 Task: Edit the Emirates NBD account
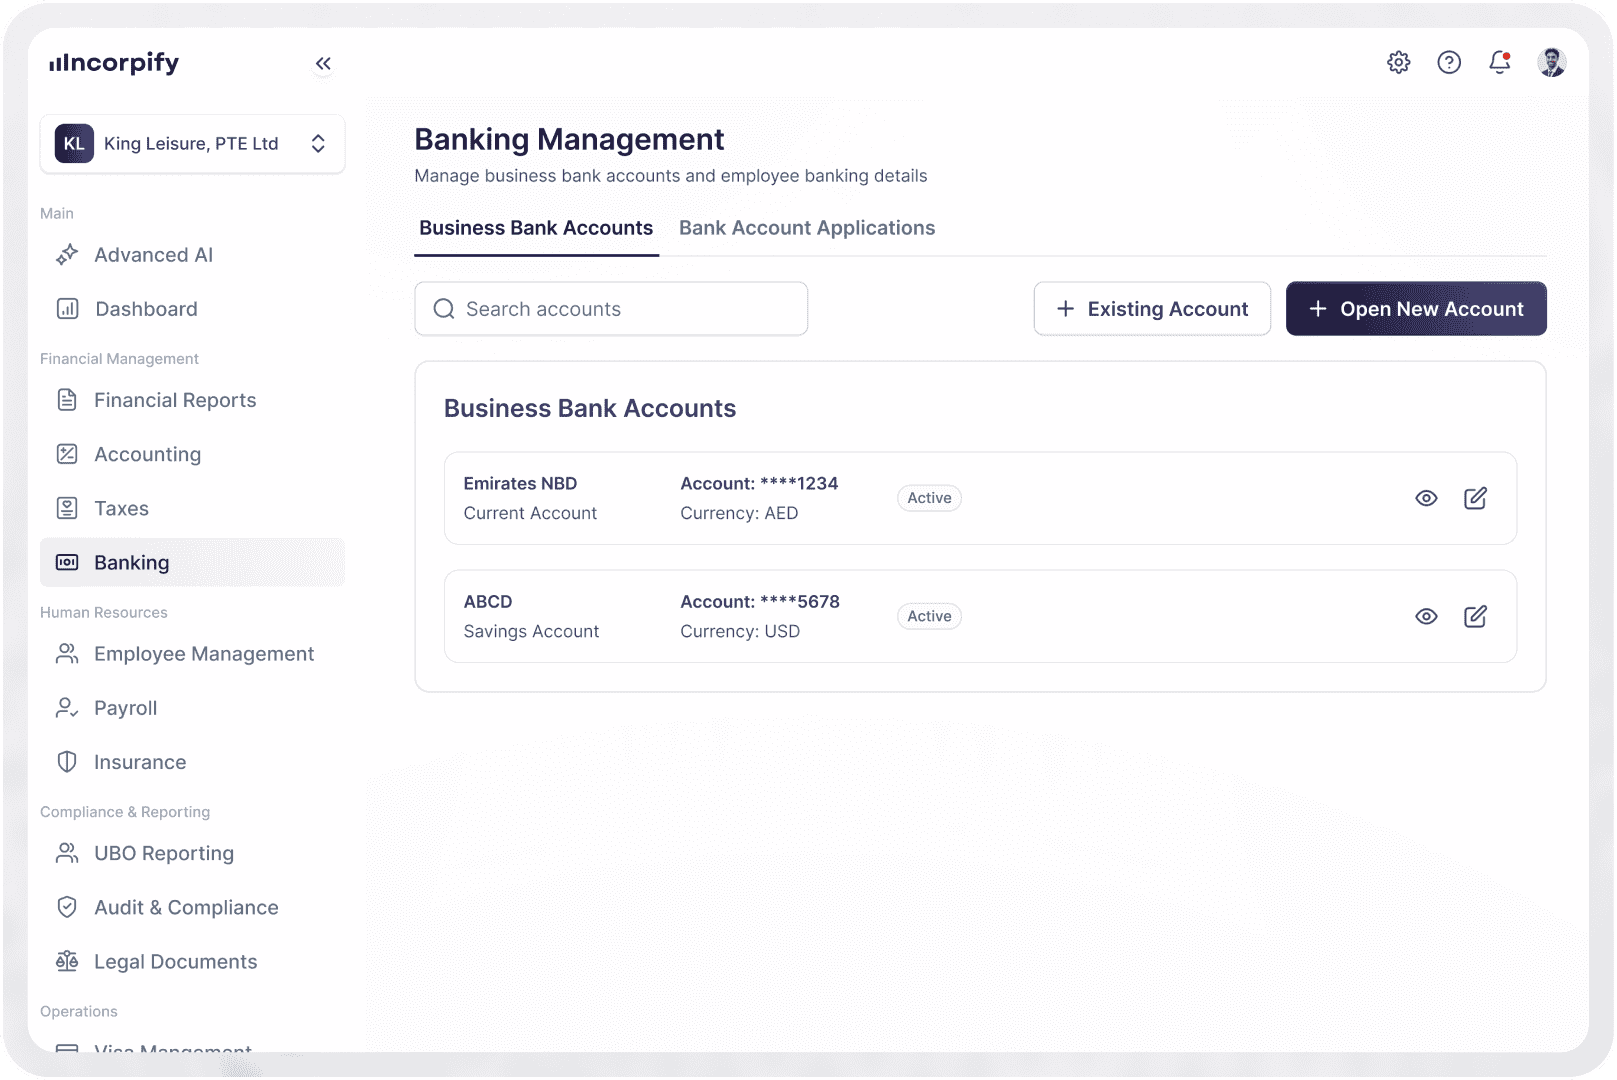coord(1476,497)
